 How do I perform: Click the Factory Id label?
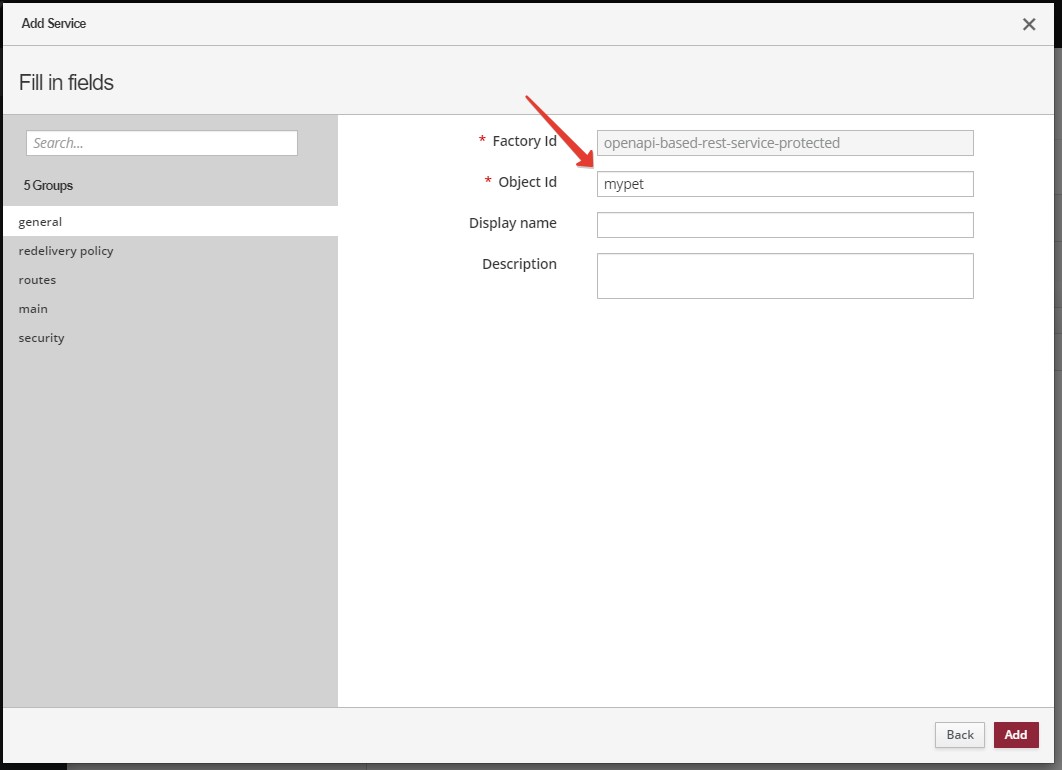click(x=524, y=141)
